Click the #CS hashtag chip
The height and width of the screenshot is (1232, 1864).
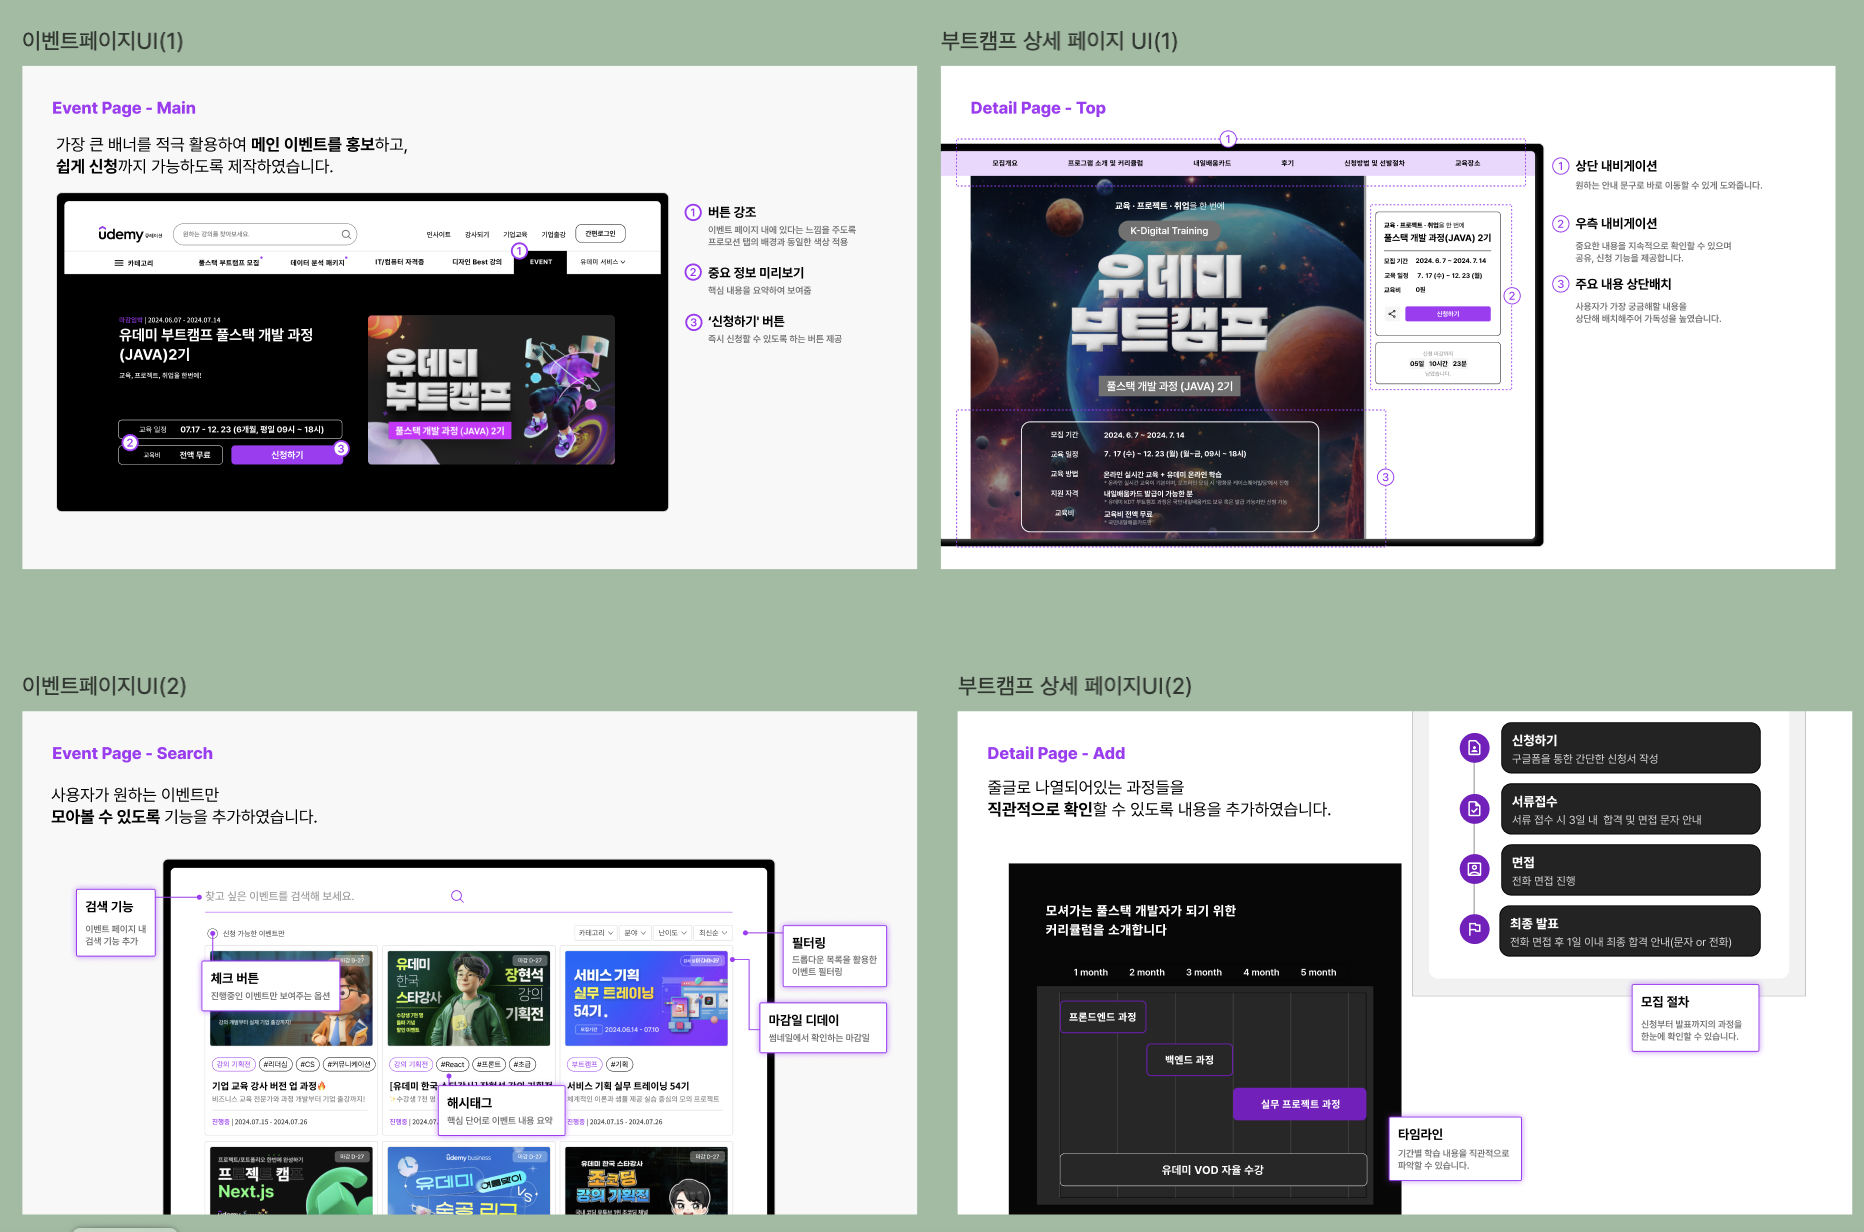tap(308, 1064)
